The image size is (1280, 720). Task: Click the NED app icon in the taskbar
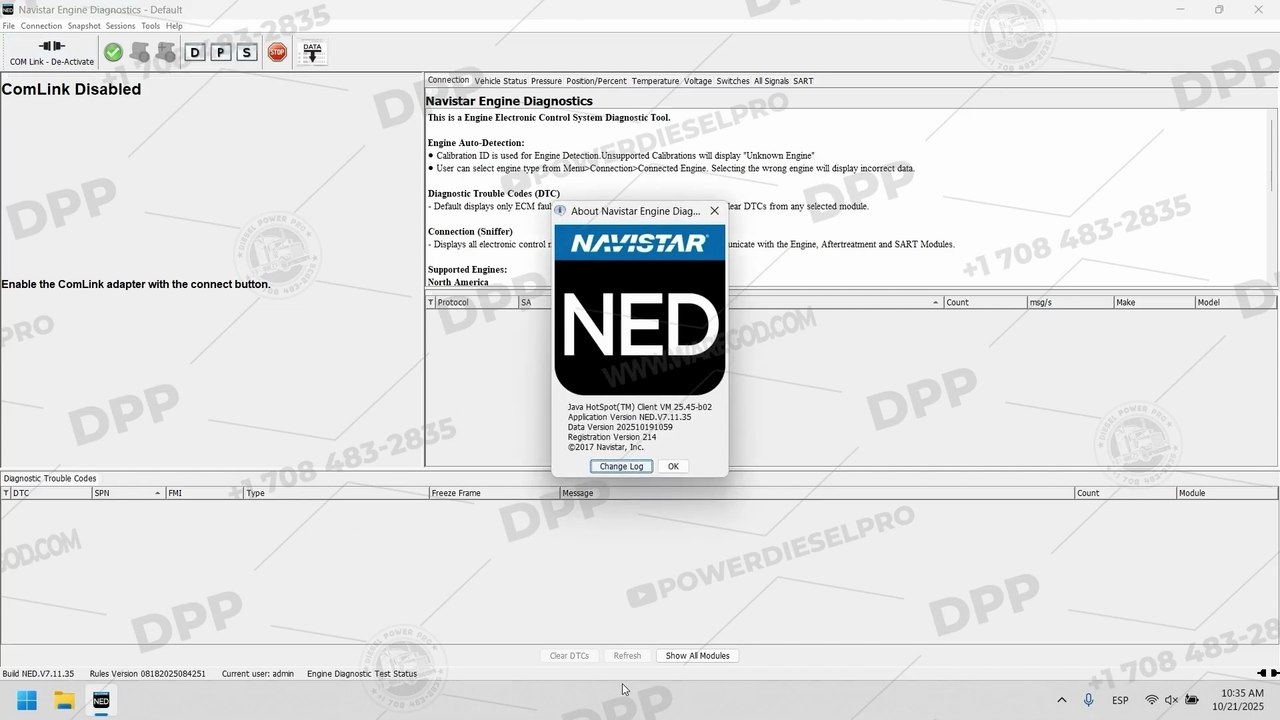(x=101, y=700)
